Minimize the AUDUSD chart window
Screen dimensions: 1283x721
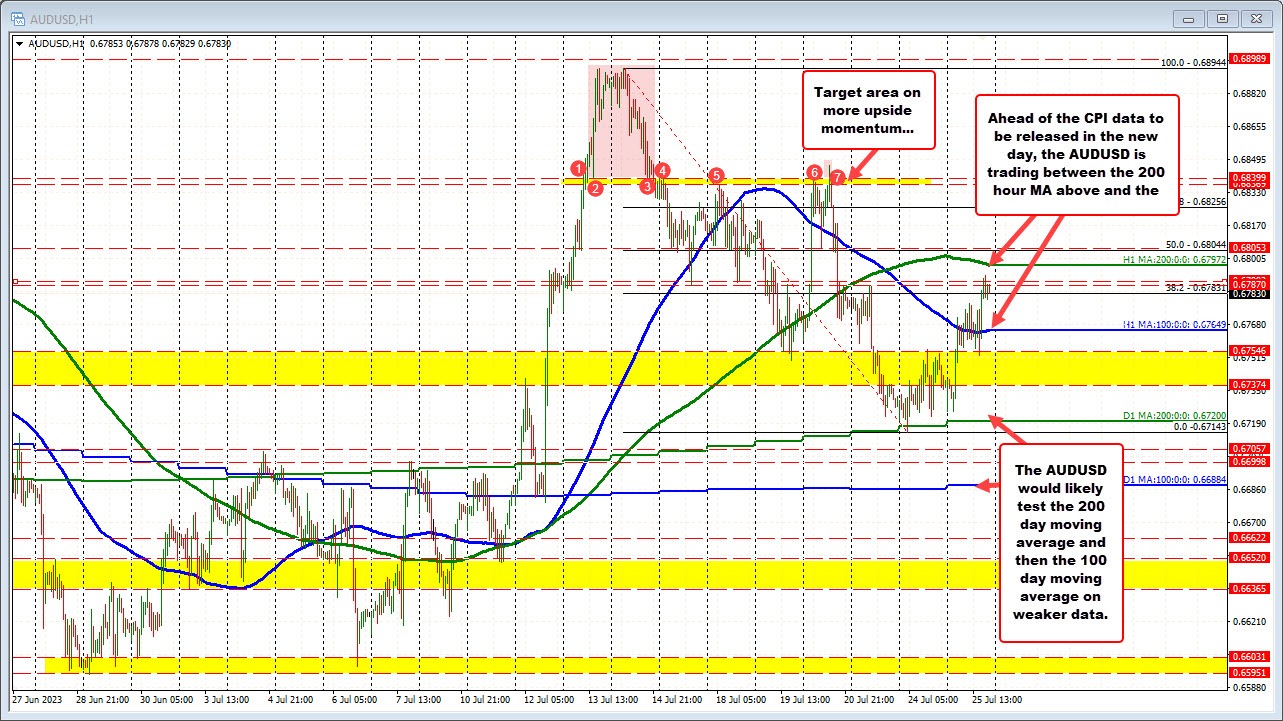click(x=1188, y=18)
